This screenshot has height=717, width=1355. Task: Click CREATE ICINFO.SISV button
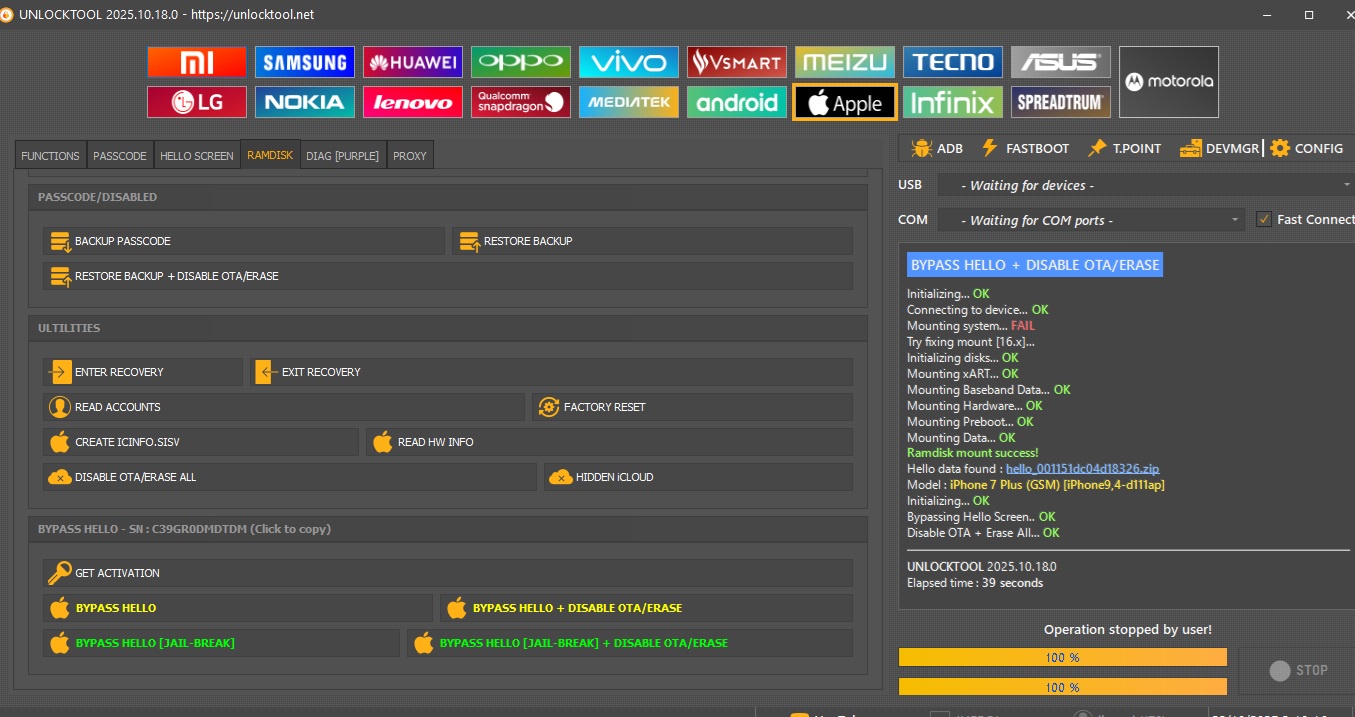200,442
